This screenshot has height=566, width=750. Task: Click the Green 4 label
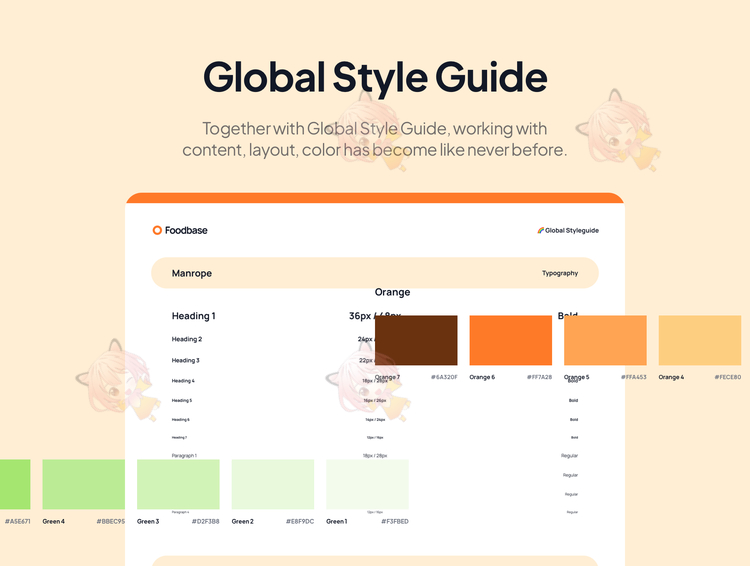[54, 522]
